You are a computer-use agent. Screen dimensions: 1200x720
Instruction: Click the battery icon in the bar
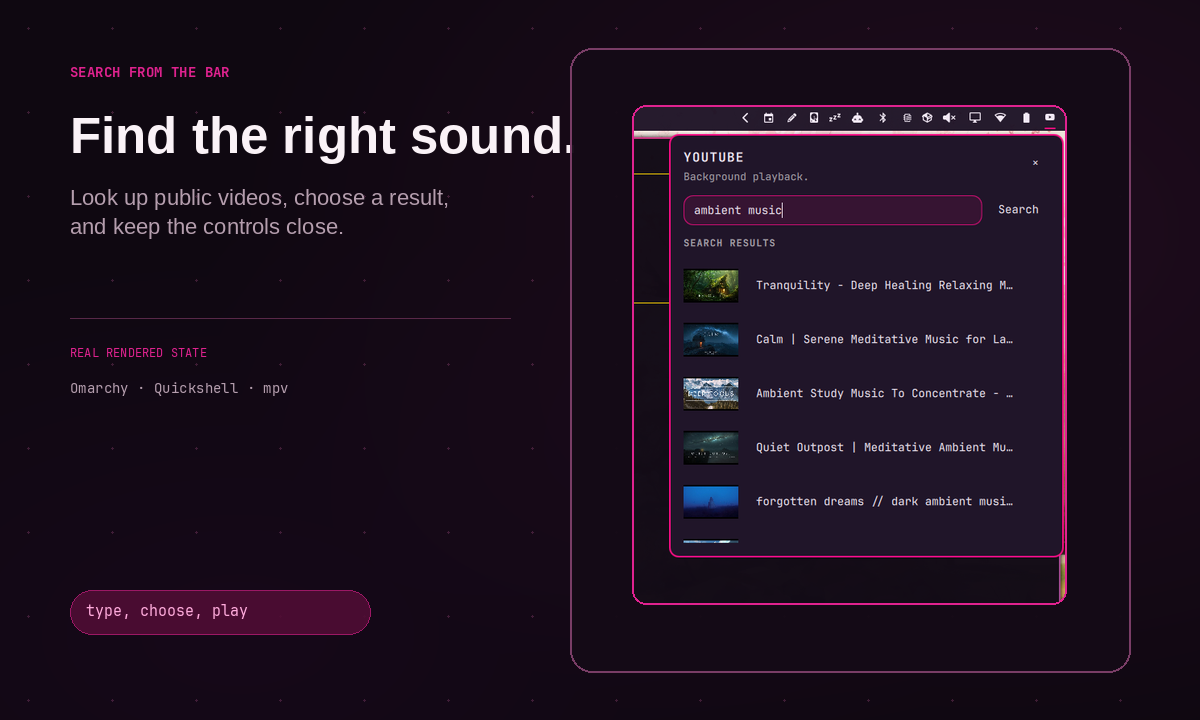click(1026, 118)
